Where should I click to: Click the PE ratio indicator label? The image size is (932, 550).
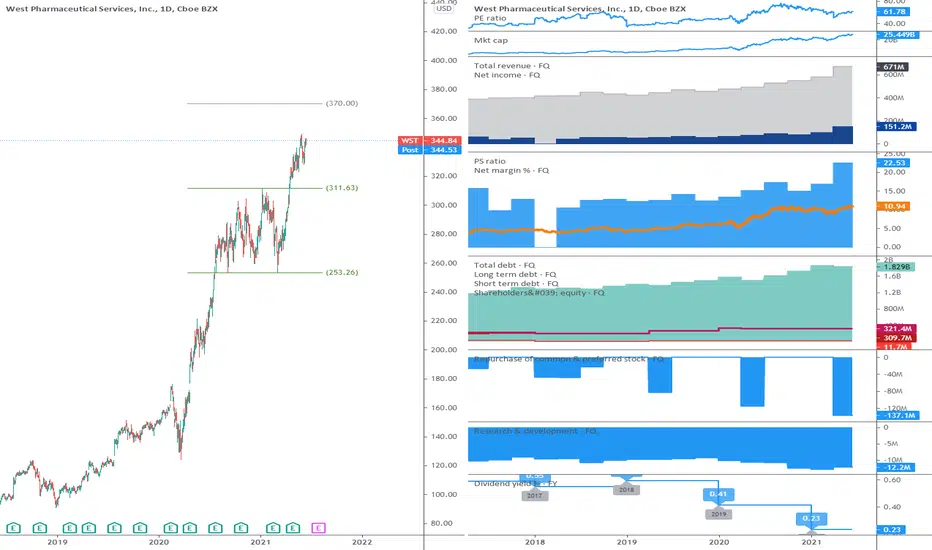pyautogui.click(x=490, y=18)
